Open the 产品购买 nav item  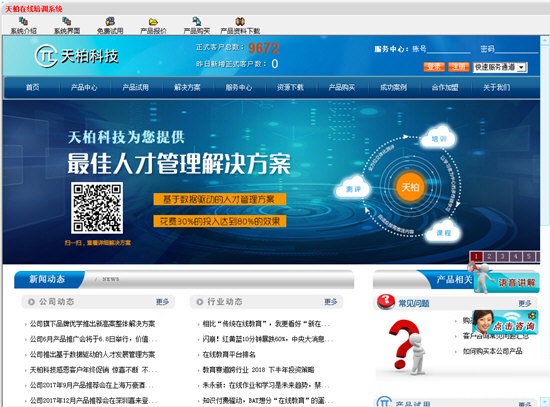[x=342, y=87]
